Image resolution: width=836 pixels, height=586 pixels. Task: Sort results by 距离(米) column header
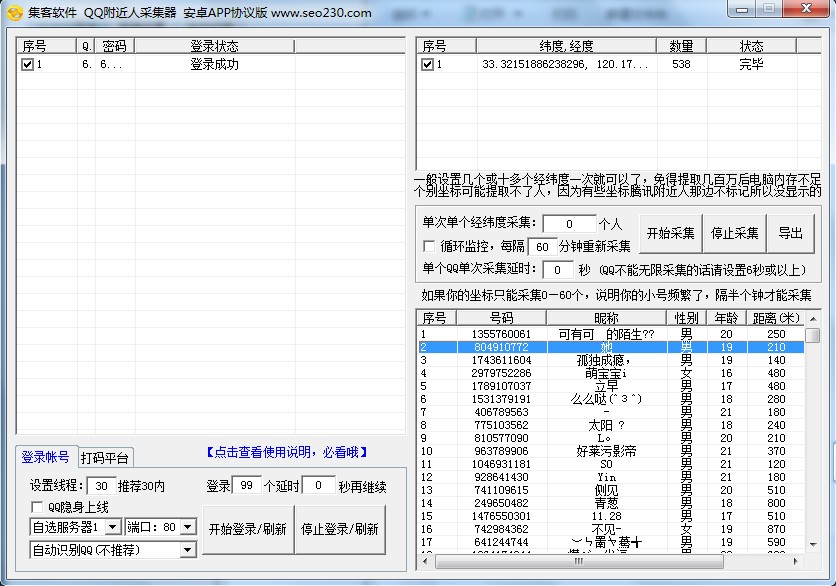(777, 318)
